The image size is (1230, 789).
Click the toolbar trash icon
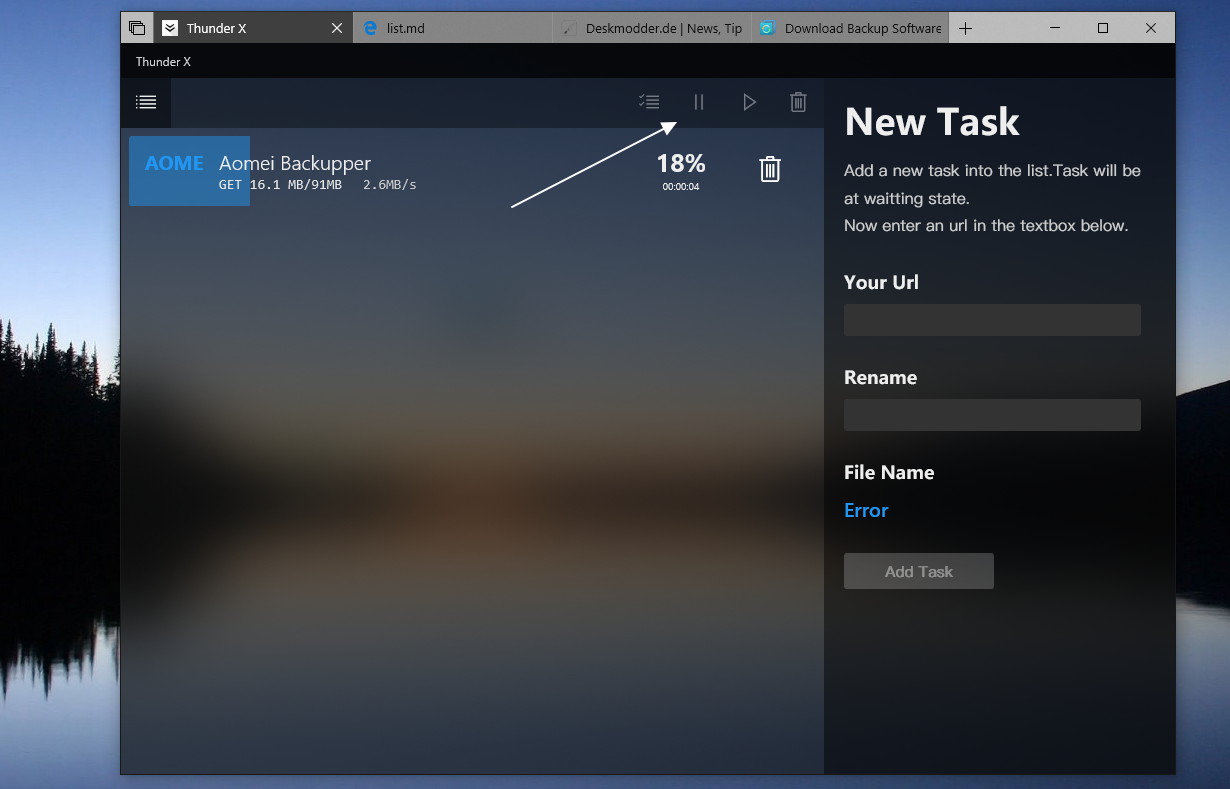click(798, 101)
